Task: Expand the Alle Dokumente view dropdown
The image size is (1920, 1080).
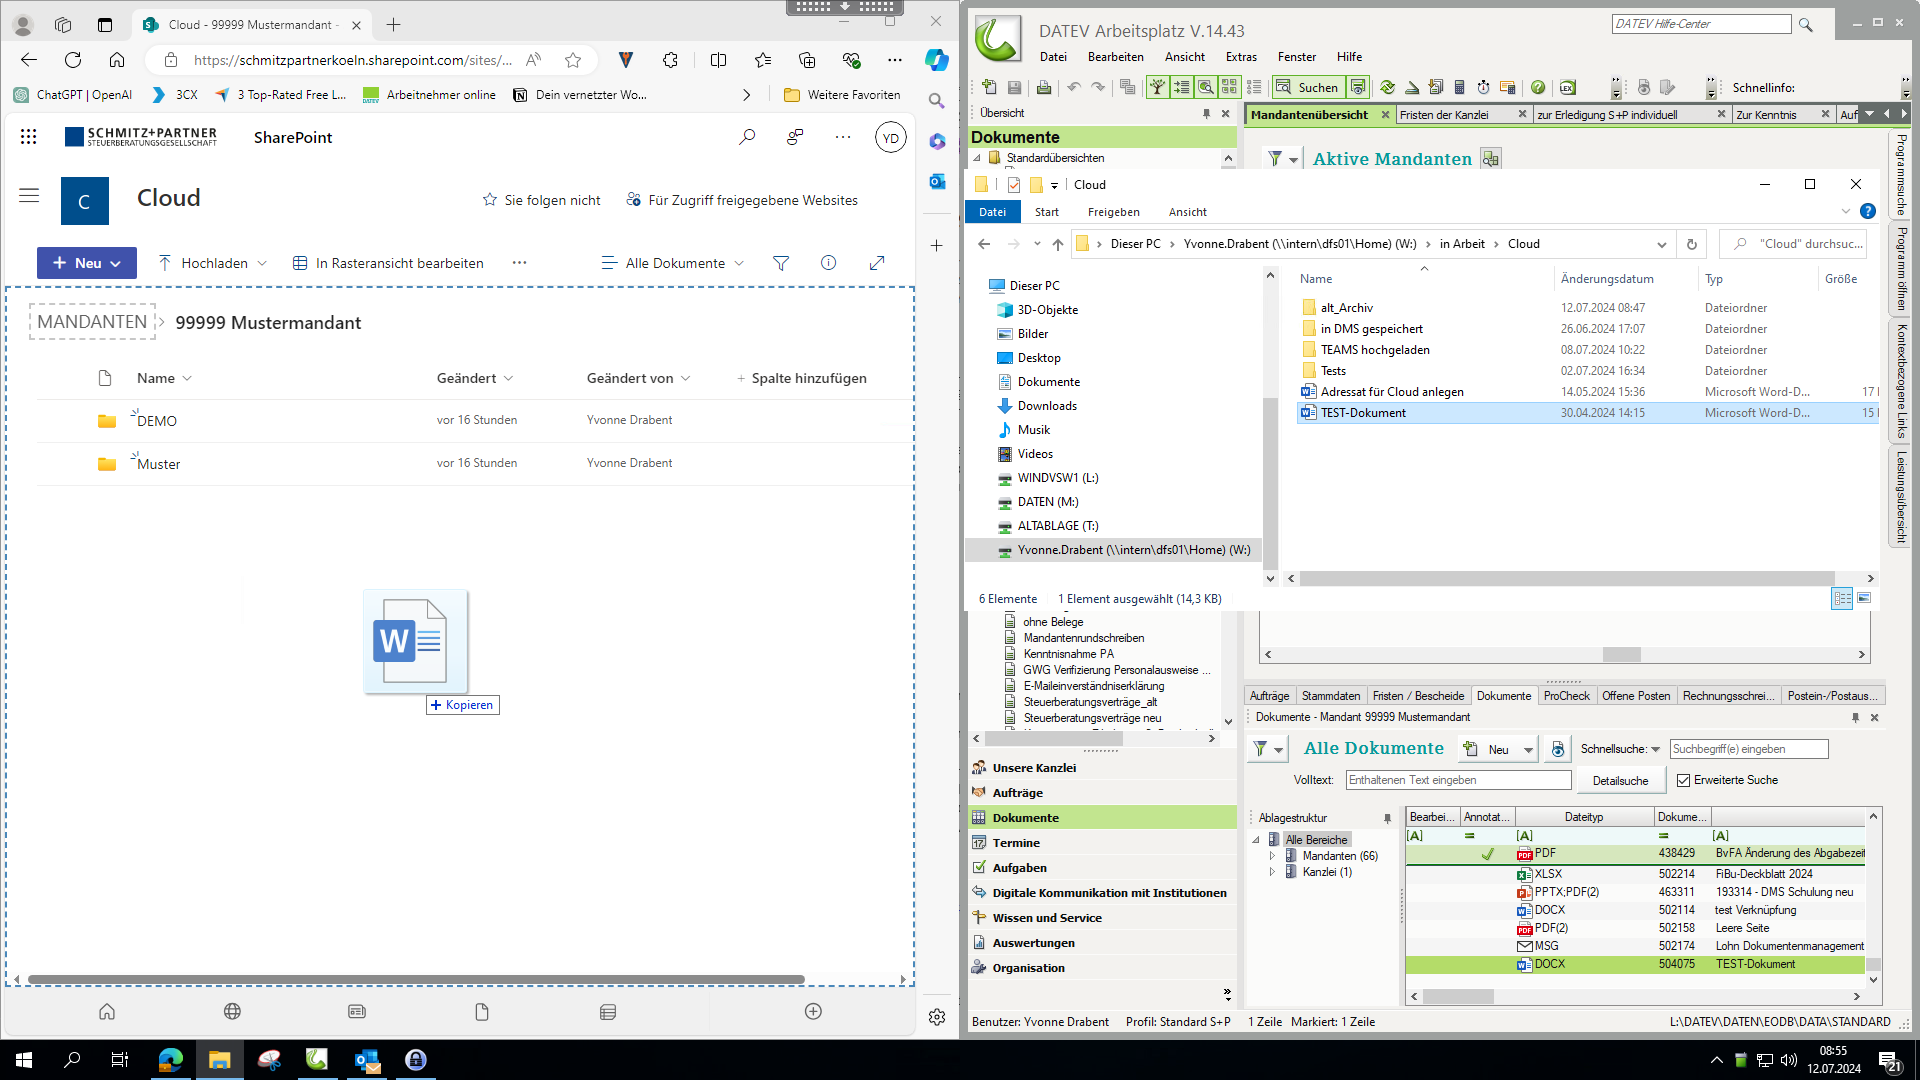Action: tap(673, 263)
